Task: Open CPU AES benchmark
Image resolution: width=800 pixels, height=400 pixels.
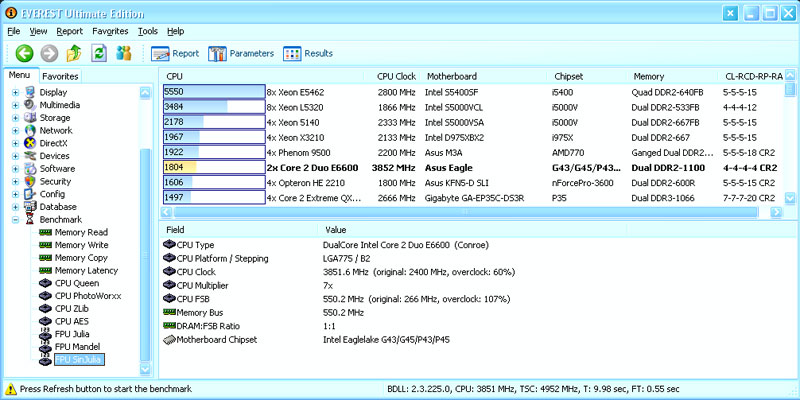Action: pos(73,321)
